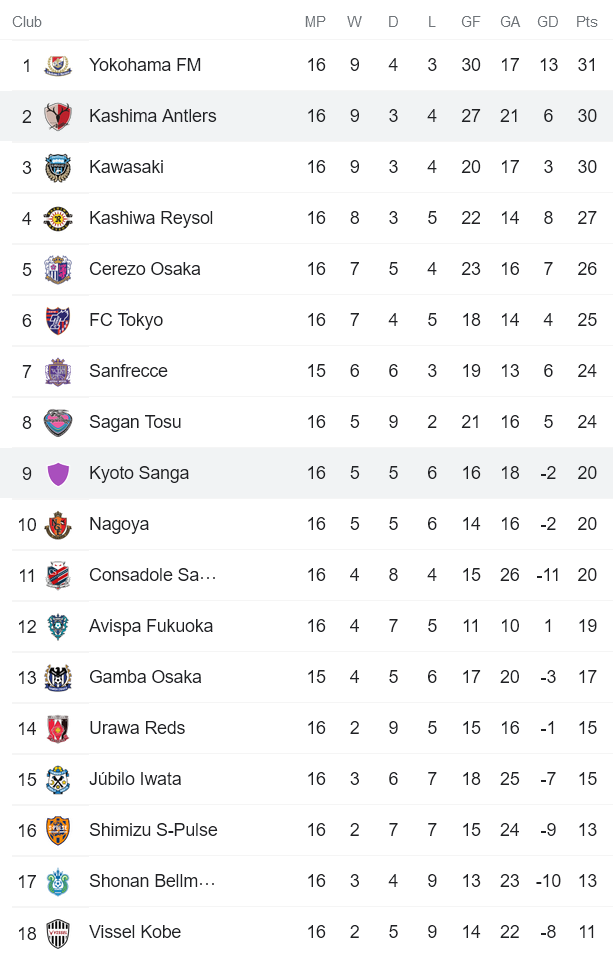Click the Yokohama FM club crest
Screen dimensions: 613x965
tap(58, 64)
